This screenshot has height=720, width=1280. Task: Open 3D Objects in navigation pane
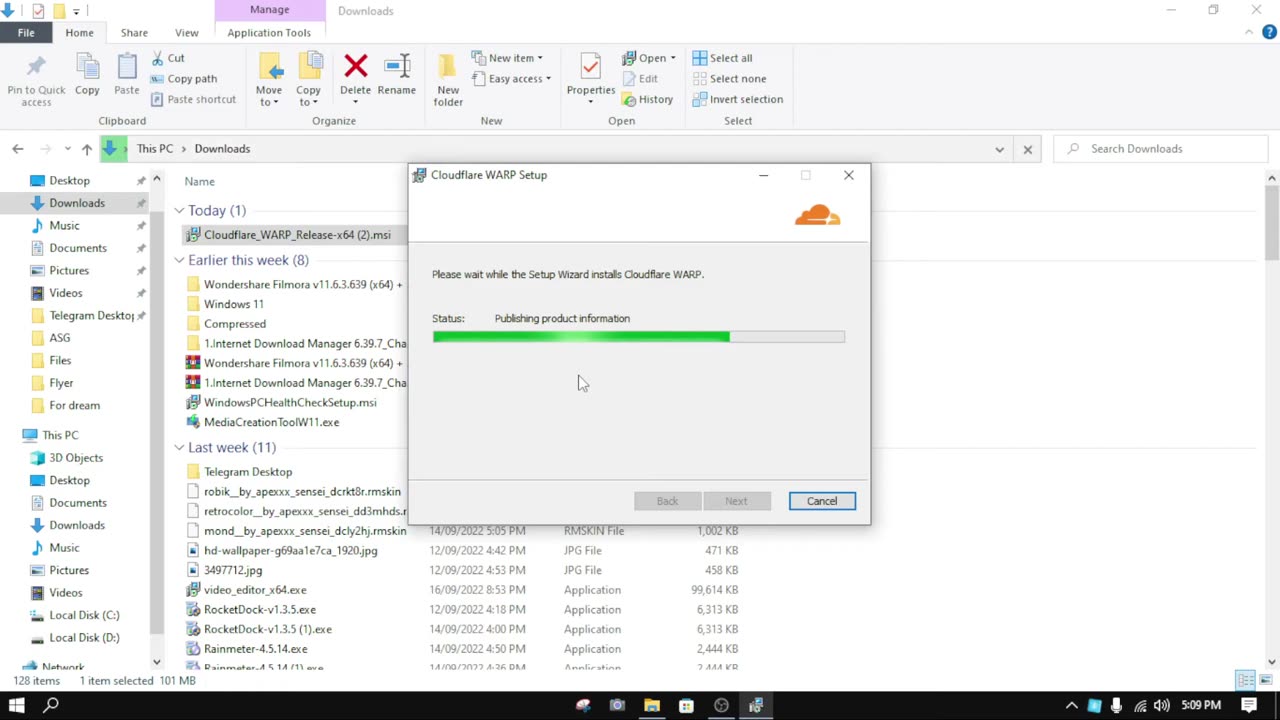tap(76, 457)
